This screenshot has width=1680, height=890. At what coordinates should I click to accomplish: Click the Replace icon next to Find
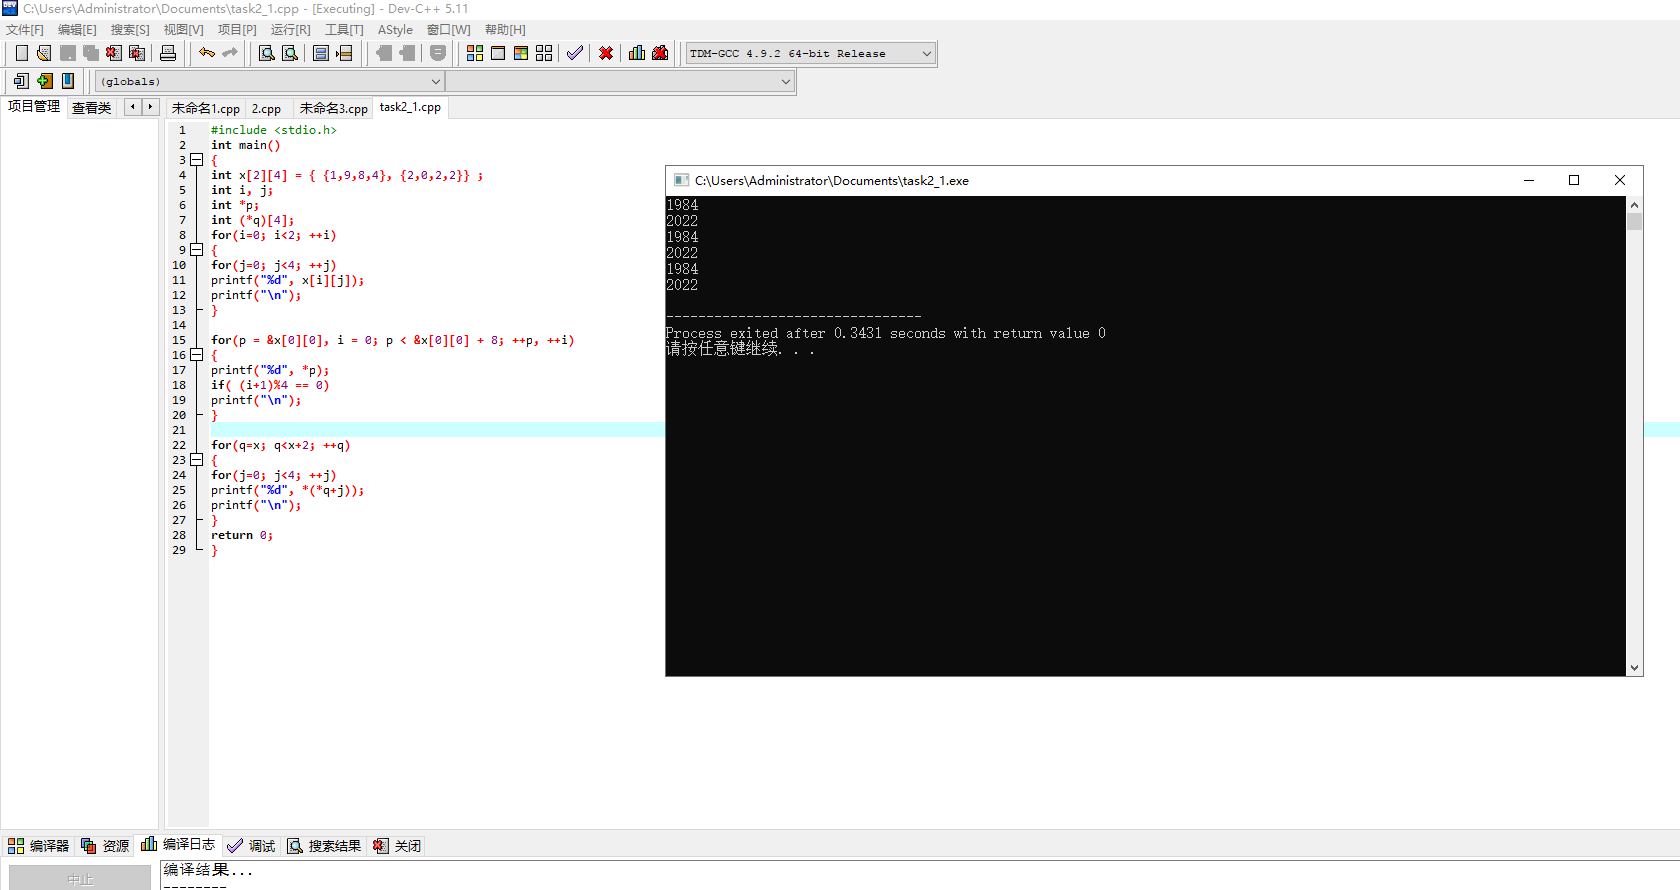coord(290,53)
